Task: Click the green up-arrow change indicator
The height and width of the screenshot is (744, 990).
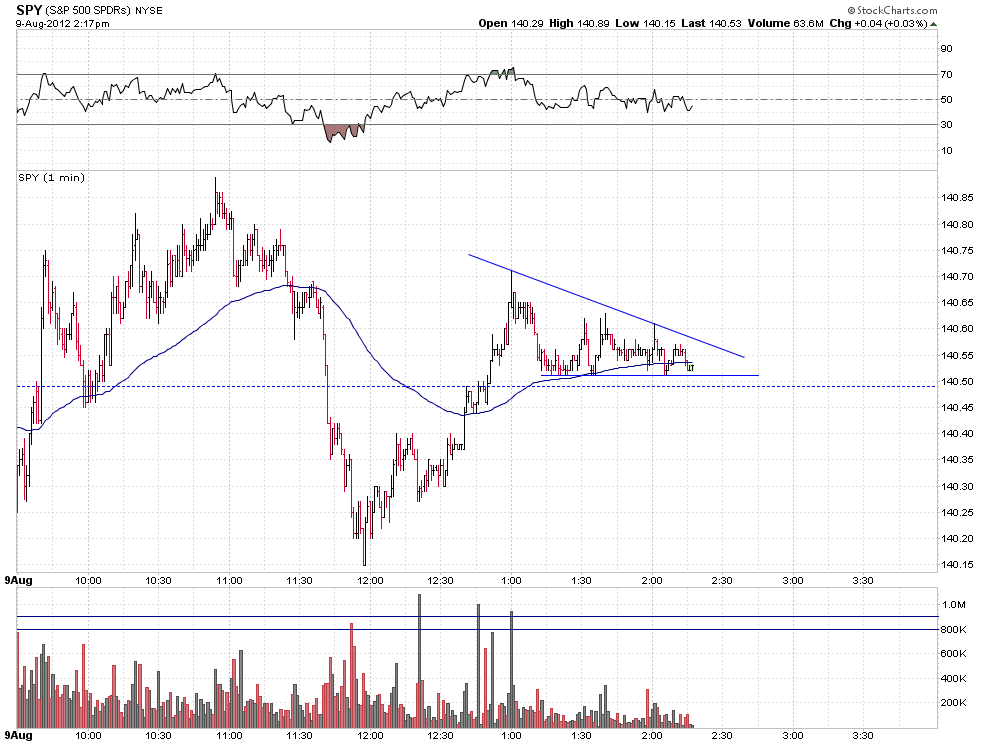Action: [933, 24]
